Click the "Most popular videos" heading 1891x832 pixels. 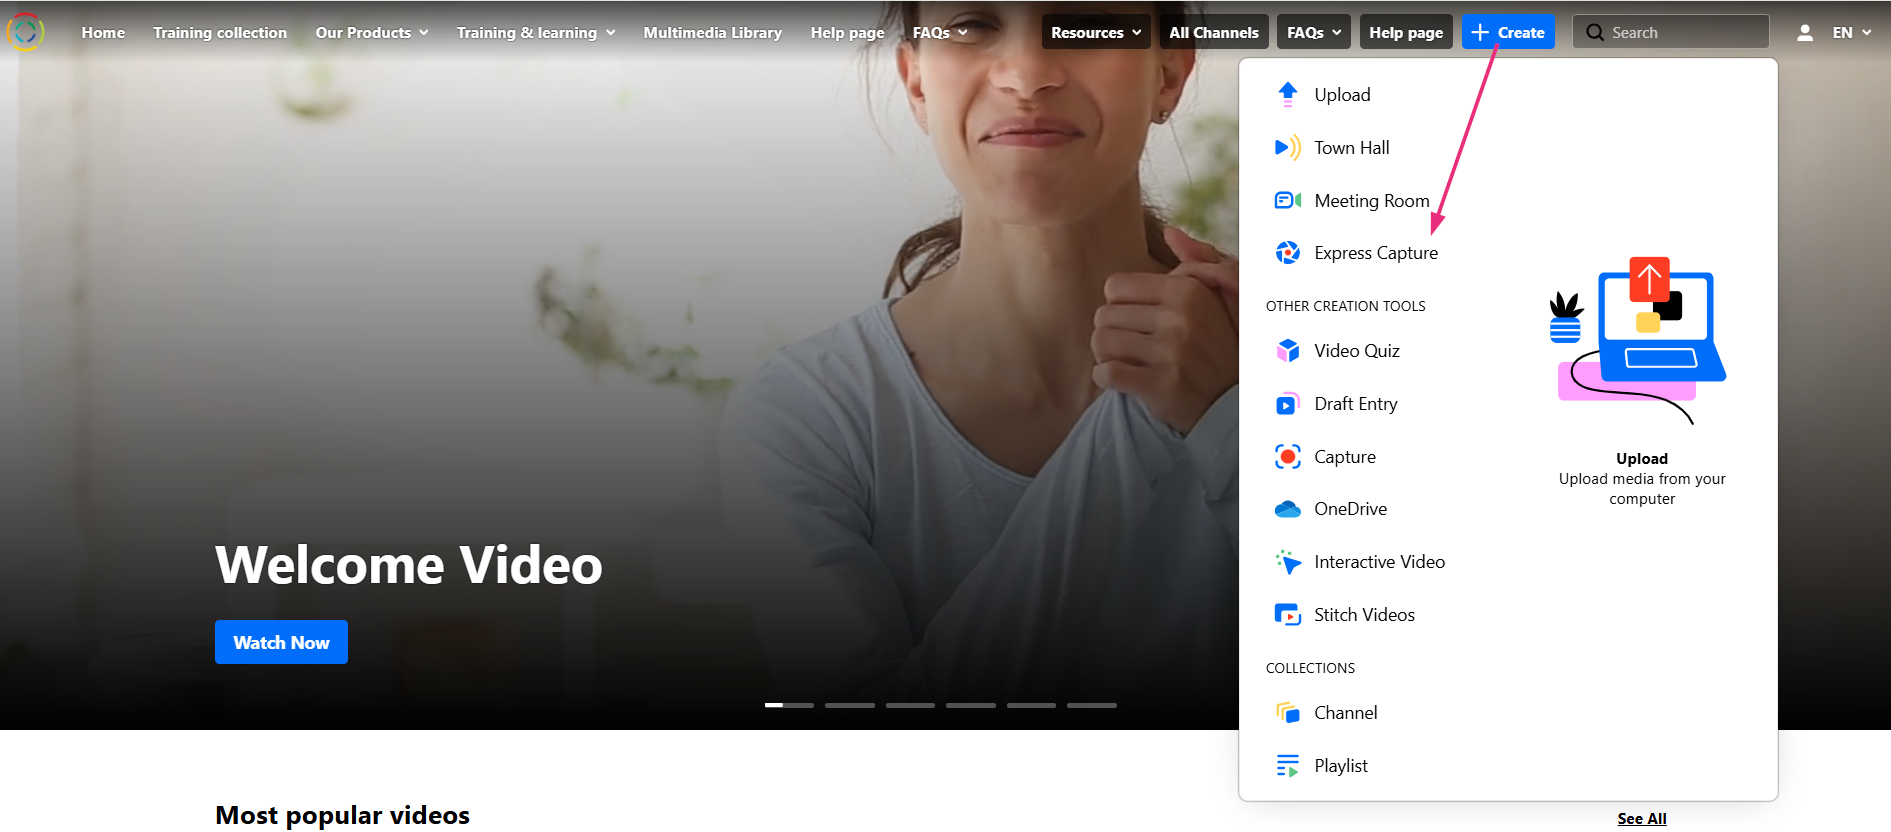tap(342, 816)
